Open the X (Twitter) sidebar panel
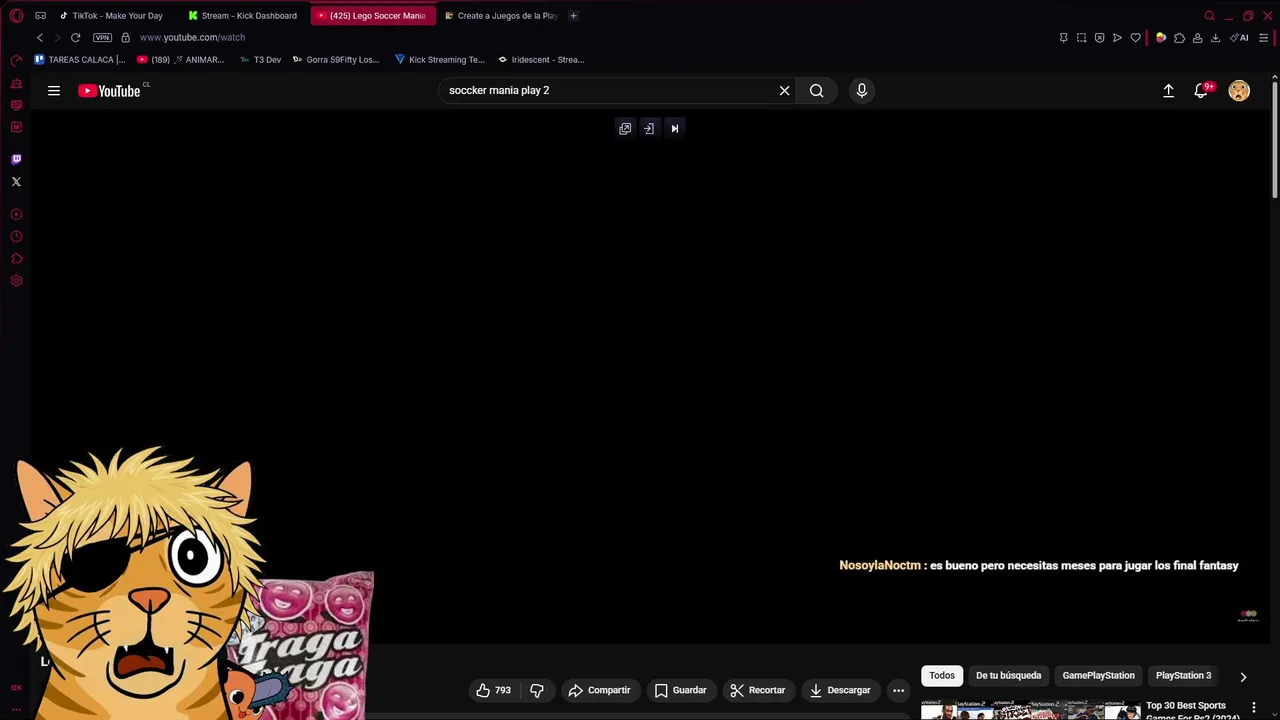This screenshot has height=720, width=1280. tap(16, 182)
